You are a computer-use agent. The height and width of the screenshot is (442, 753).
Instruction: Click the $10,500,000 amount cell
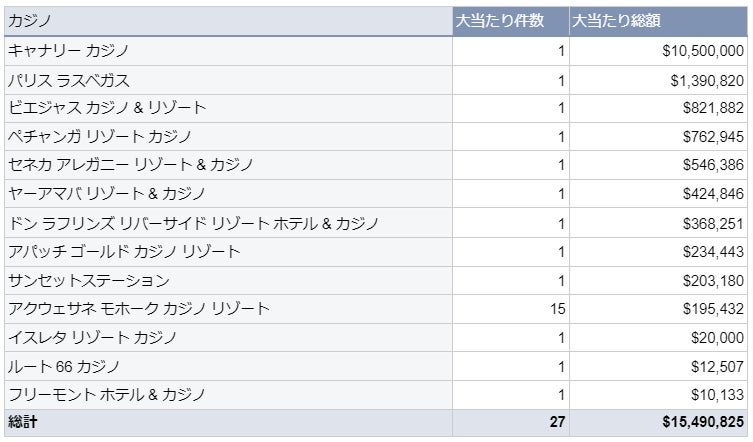pos(658,51)
